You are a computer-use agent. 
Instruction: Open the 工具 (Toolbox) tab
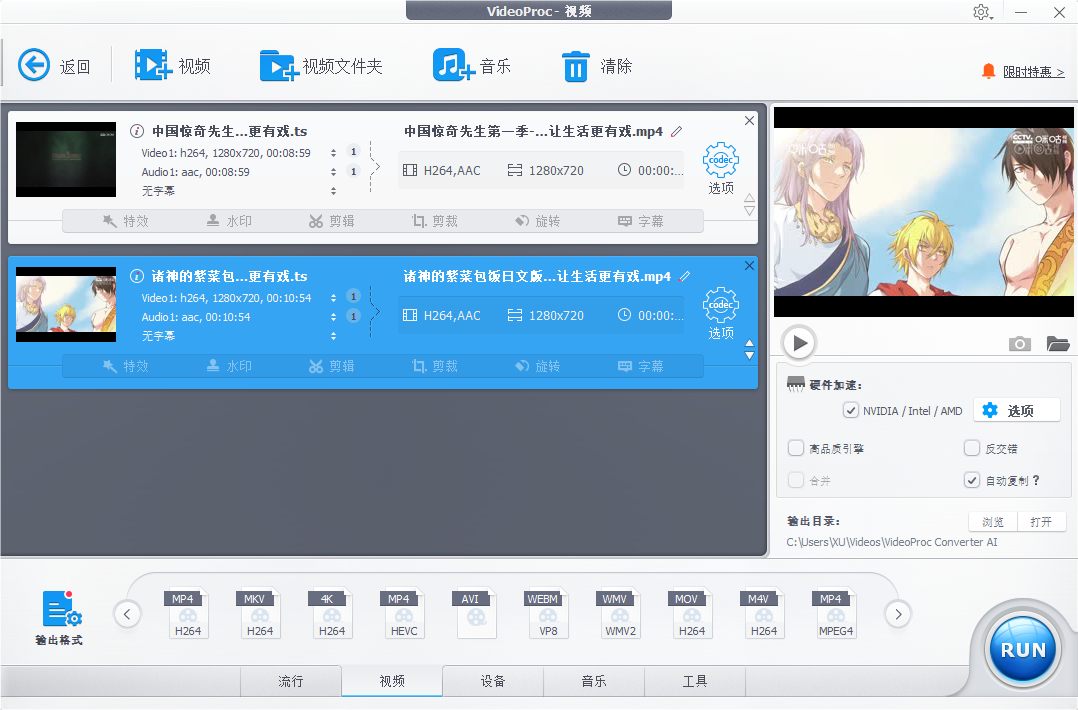coord(694,681)
